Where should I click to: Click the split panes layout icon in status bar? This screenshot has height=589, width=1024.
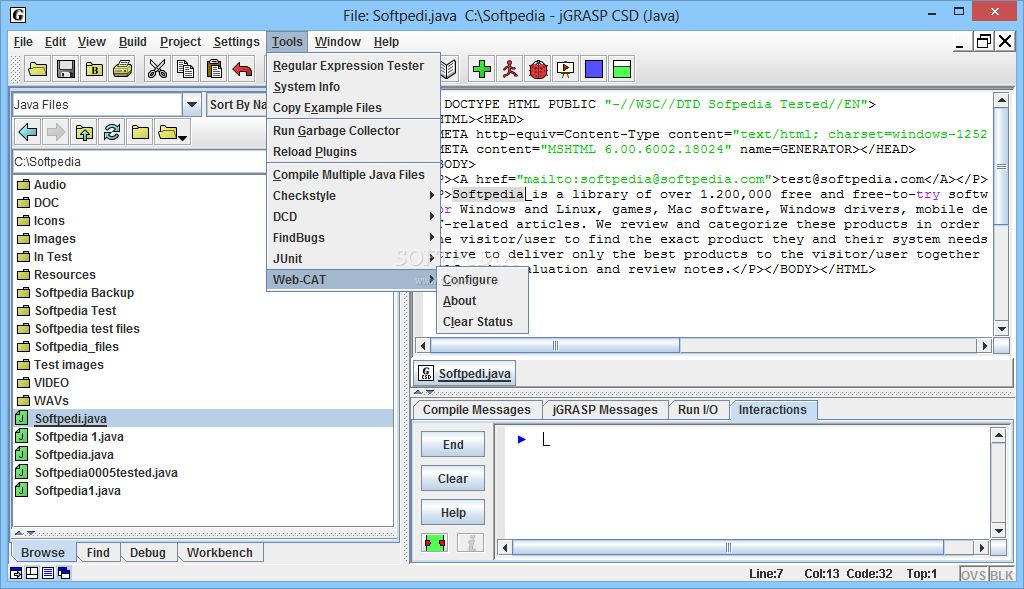point(32,573)
